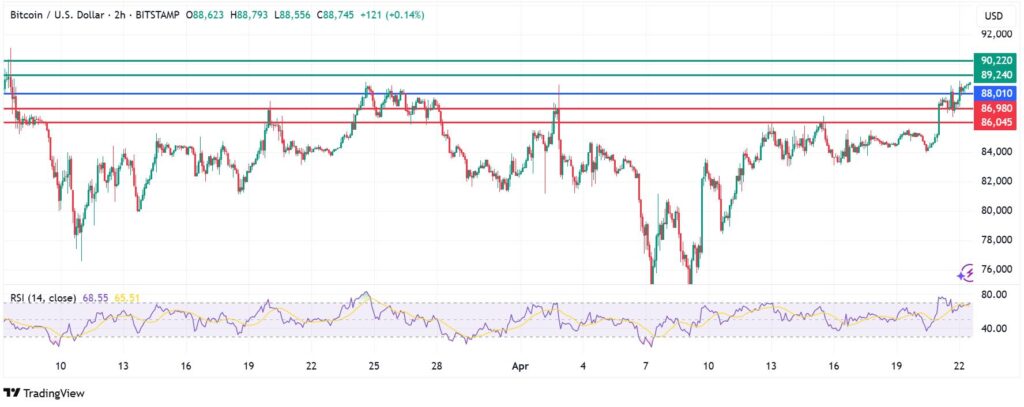Screen dimensions: 1024x407
Task: Click the purple lightning bolt replay icon
Action: point(967,272)
